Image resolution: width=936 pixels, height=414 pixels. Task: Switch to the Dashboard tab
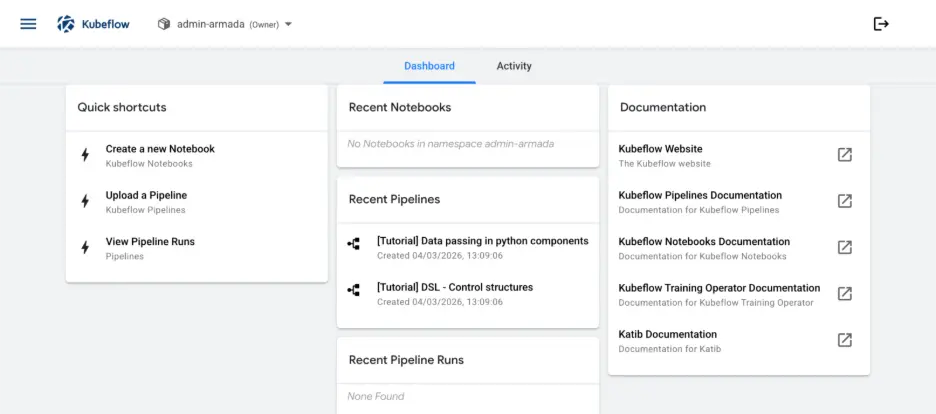coord(429,66)
